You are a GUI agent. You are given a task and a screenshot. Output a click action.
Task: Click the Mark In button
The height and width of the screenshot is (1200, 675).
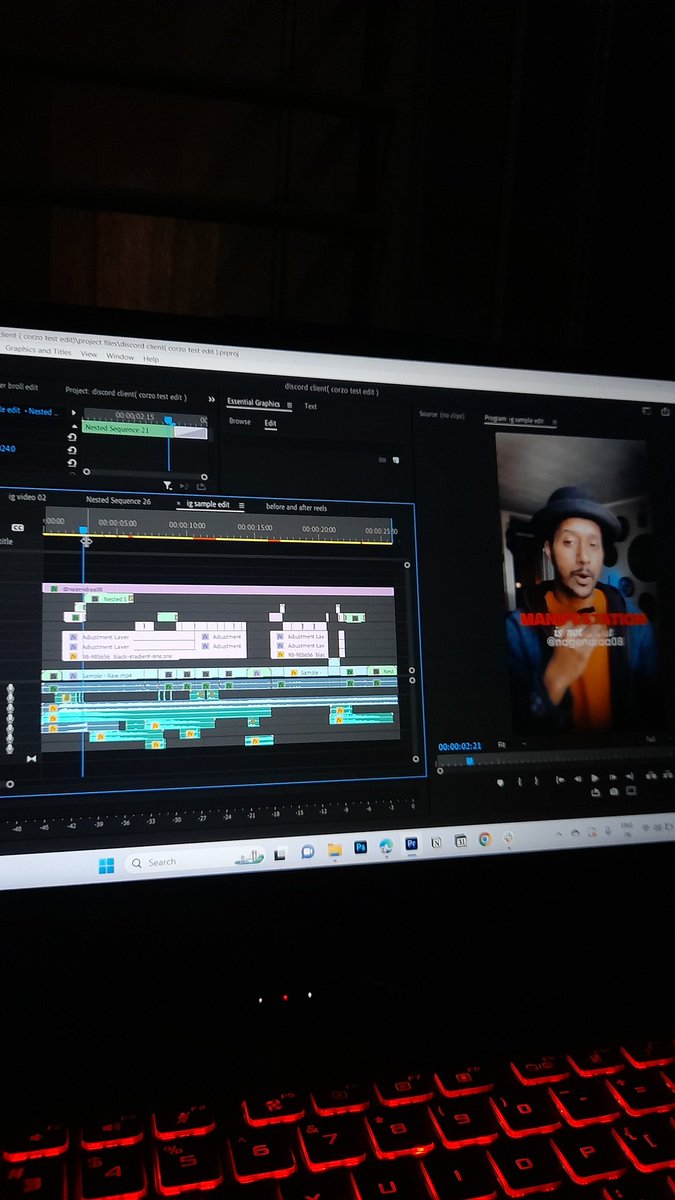click(x=520, y=782)
